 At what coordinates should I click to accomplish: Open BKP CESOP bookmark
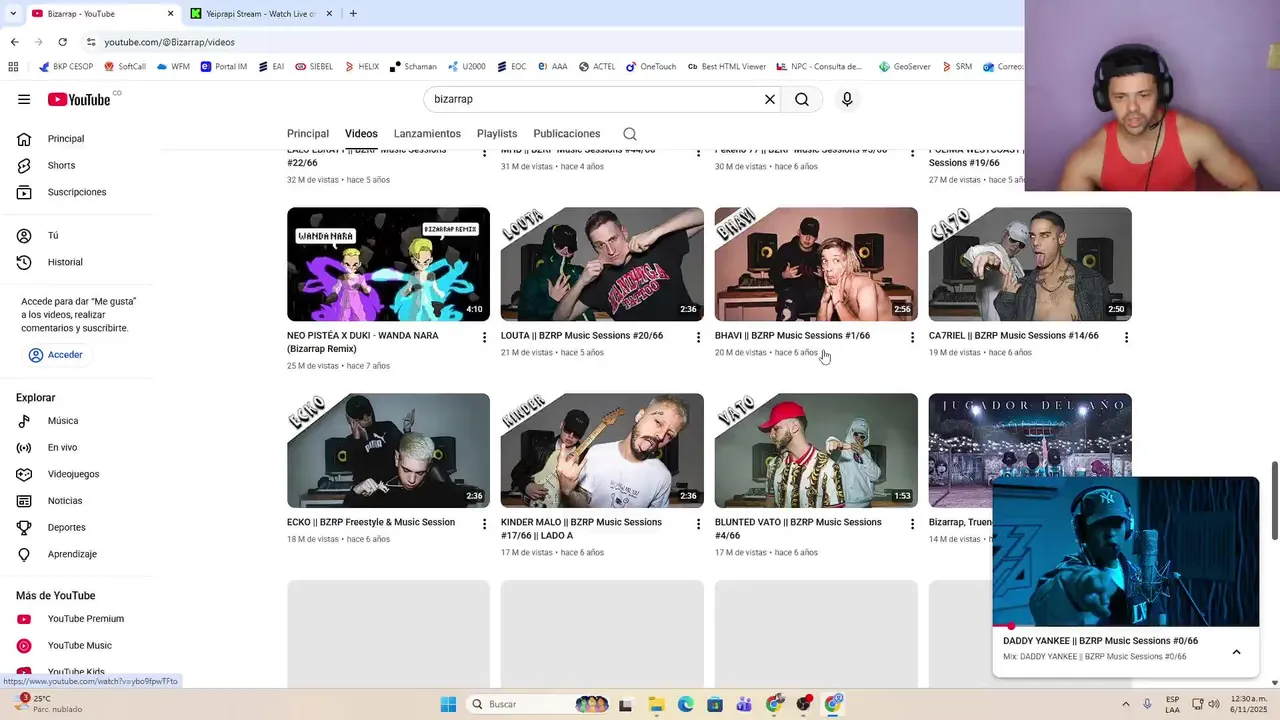[66, 67]
